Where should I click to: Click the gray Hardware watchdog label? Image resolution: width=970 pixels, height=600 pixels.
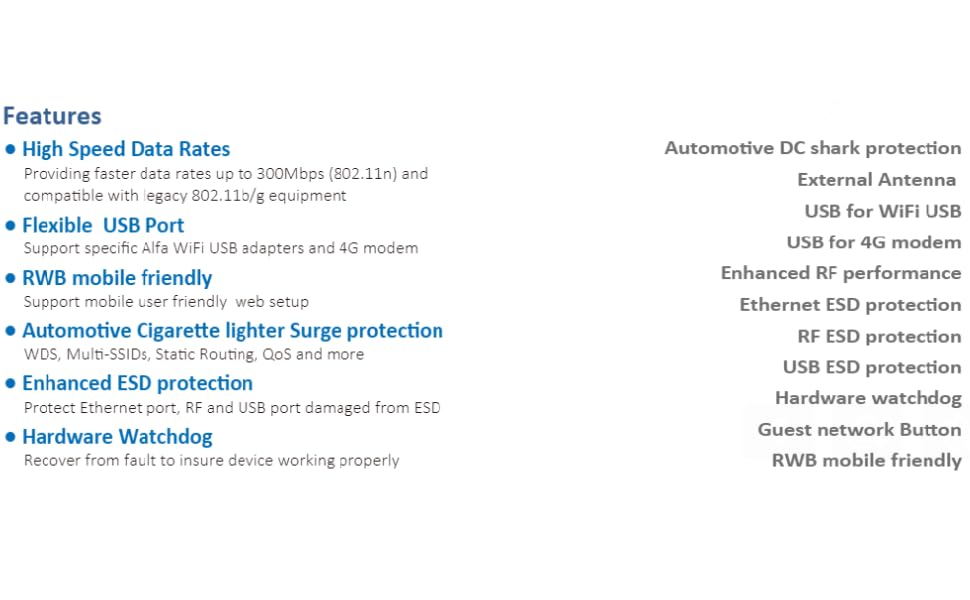tap(868, 398)
